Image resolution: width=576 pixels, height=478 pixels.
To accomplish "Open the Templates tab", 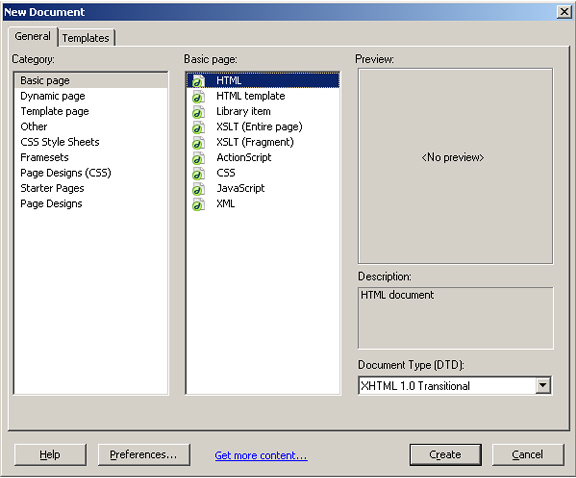I will pos(86,38).
